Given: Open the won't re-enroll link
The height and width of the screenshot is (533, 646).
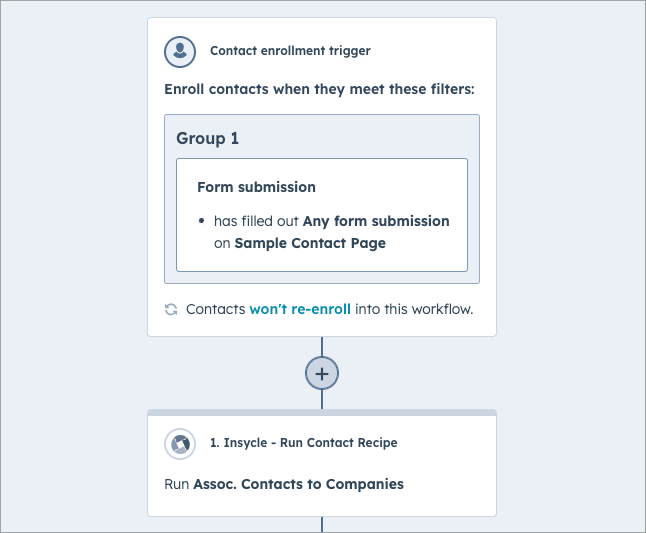Looking at the screenshot, I should [x=300, y=309].
